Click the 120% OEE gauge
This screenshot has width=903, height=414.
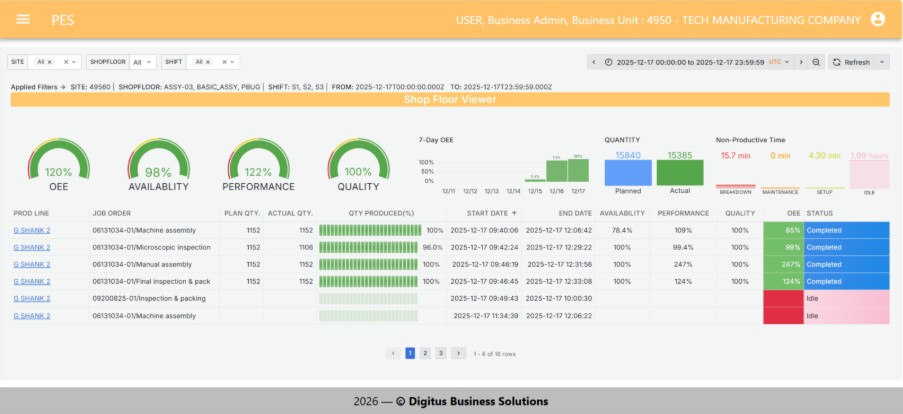coord(59,158)
